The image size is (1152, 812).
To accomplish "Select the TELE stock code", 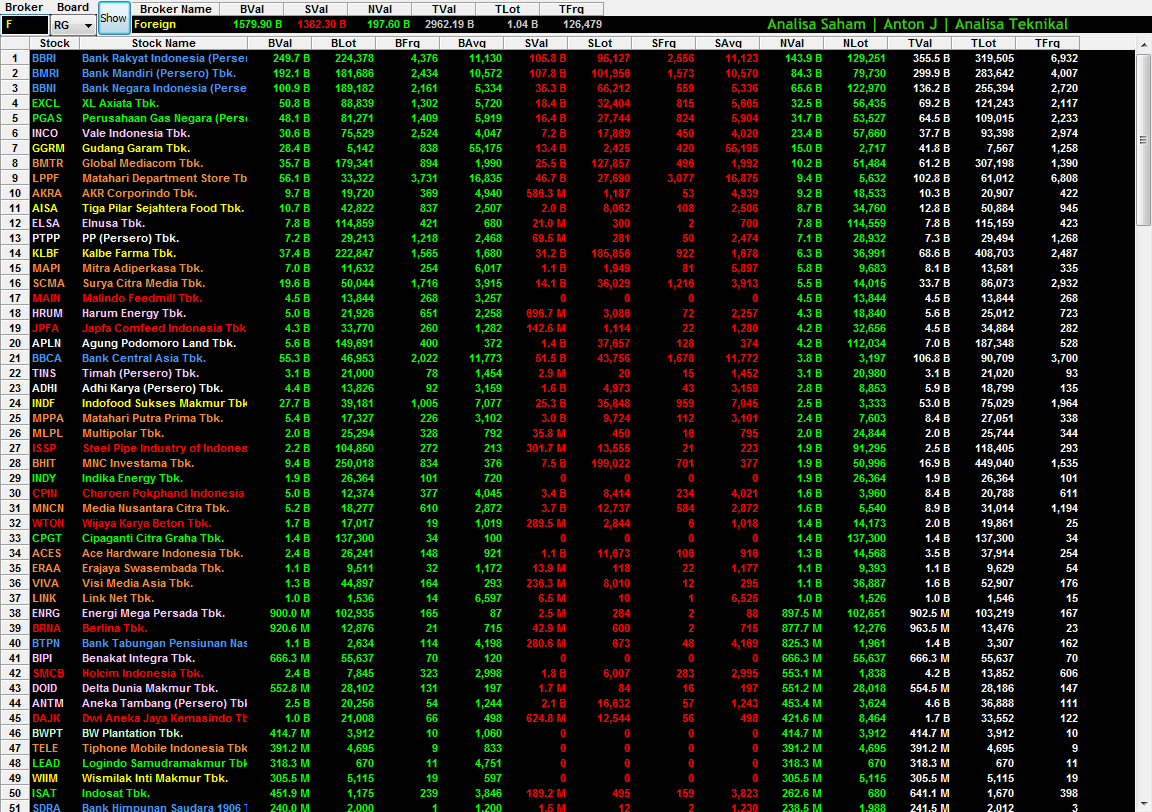I will [x=45, y=748].
